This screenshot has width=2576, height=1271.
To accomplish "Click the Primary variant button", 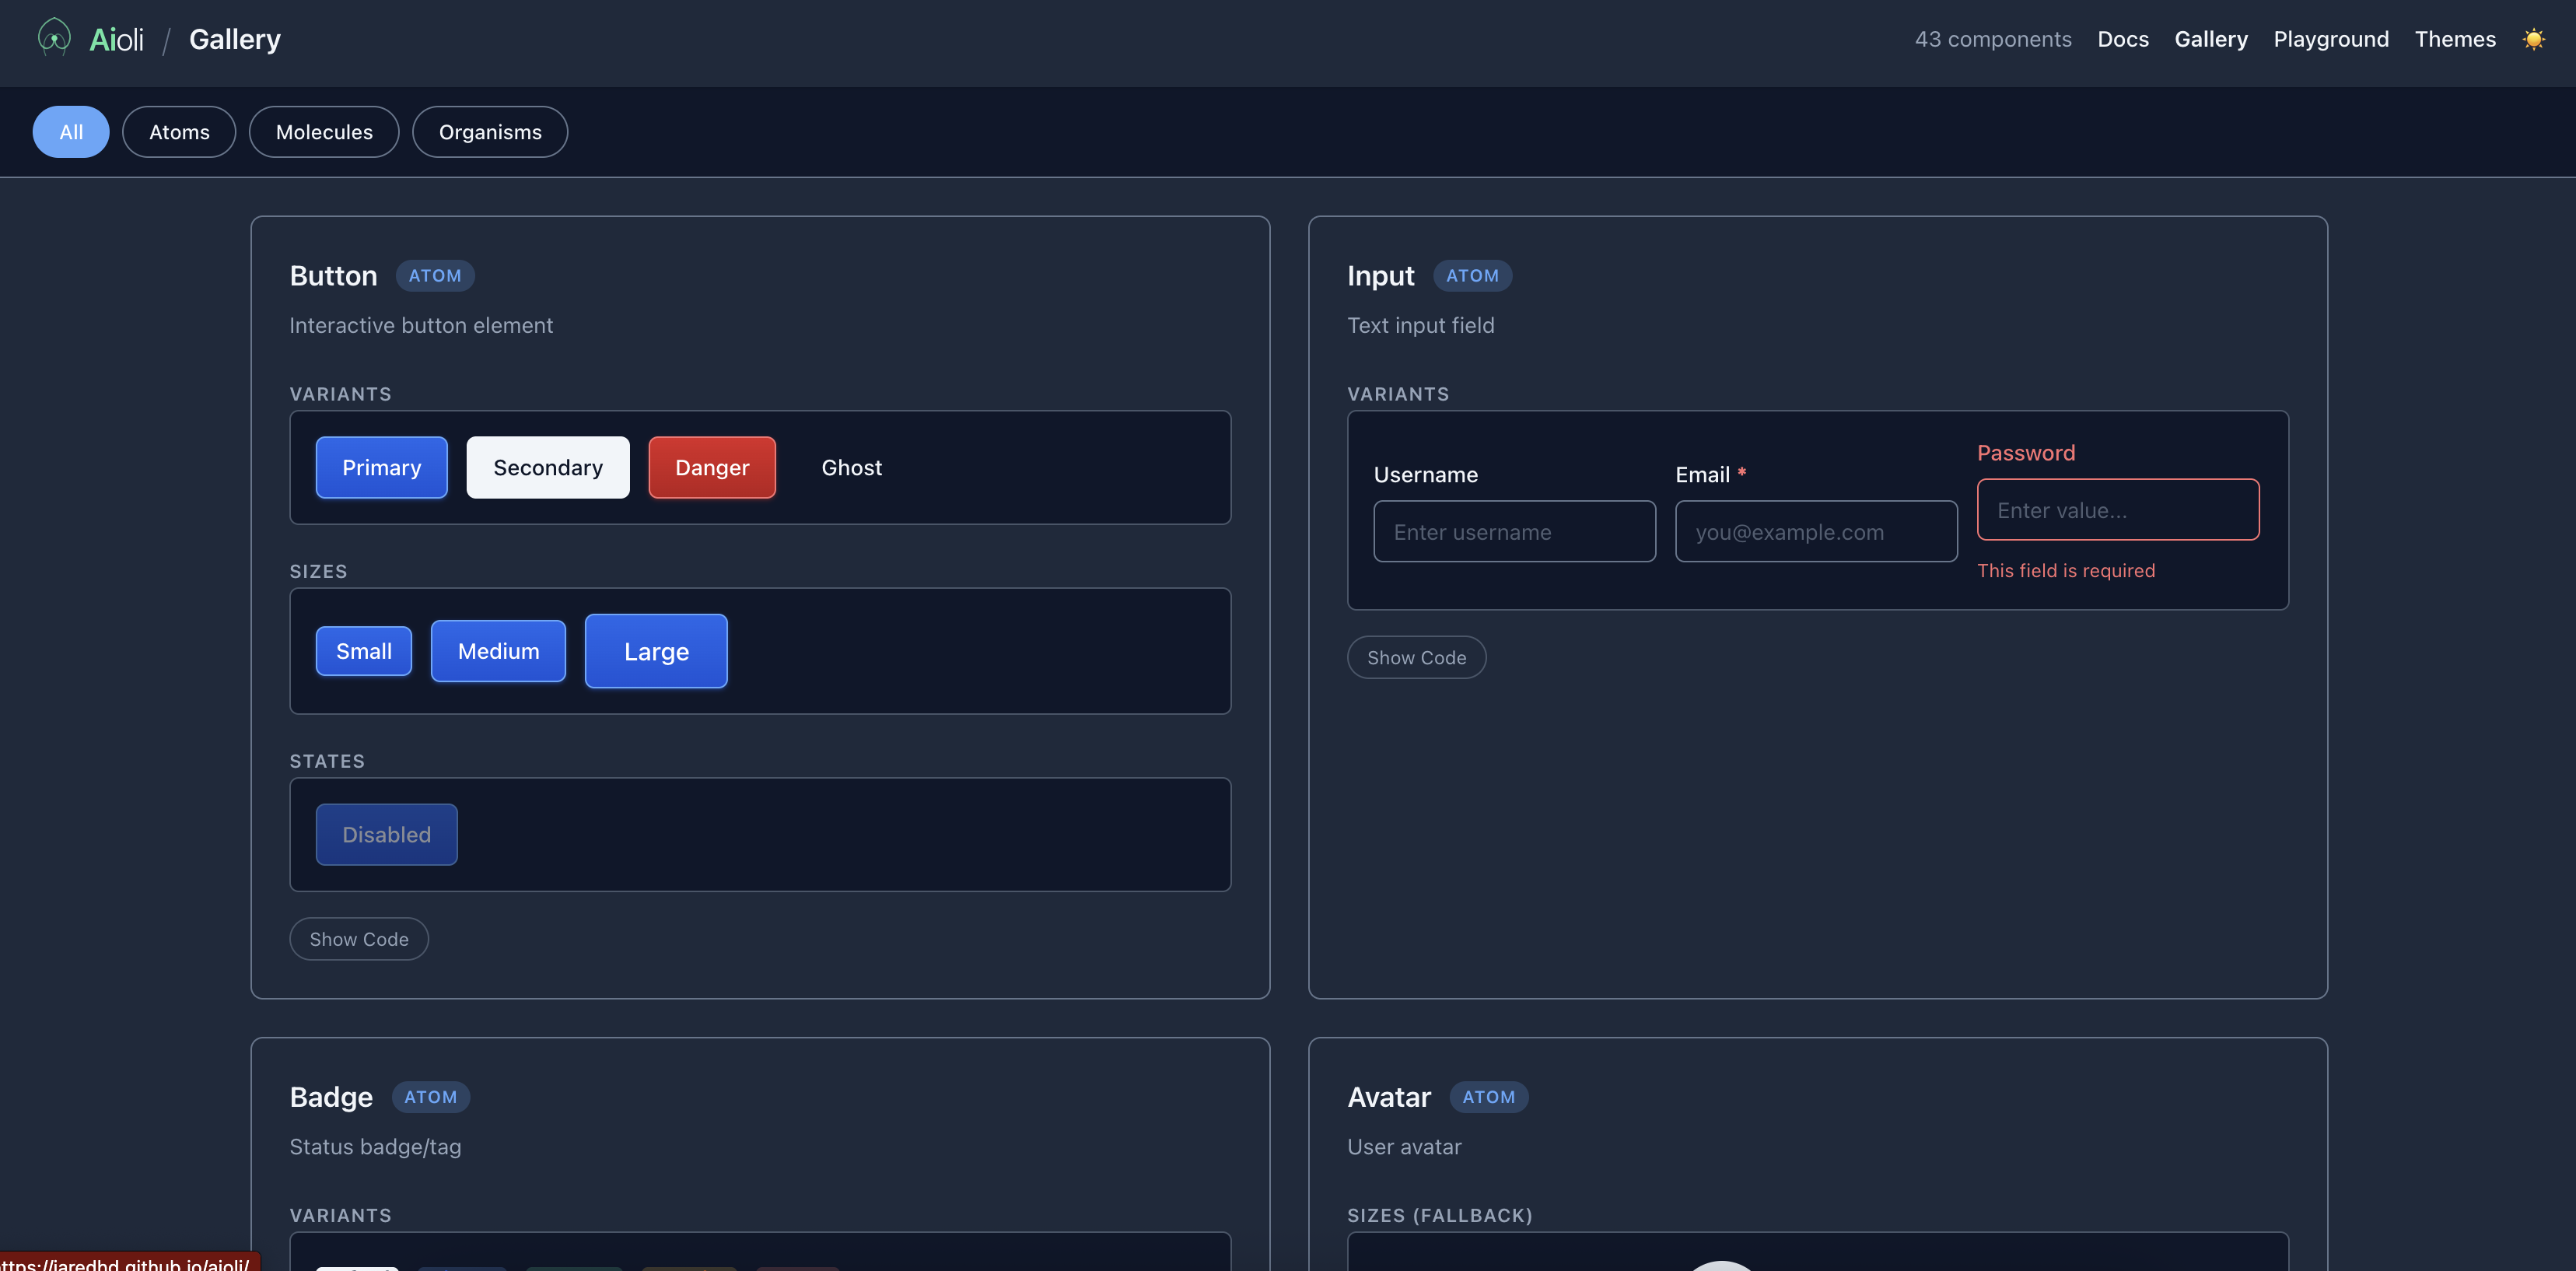I will (382, 467).
